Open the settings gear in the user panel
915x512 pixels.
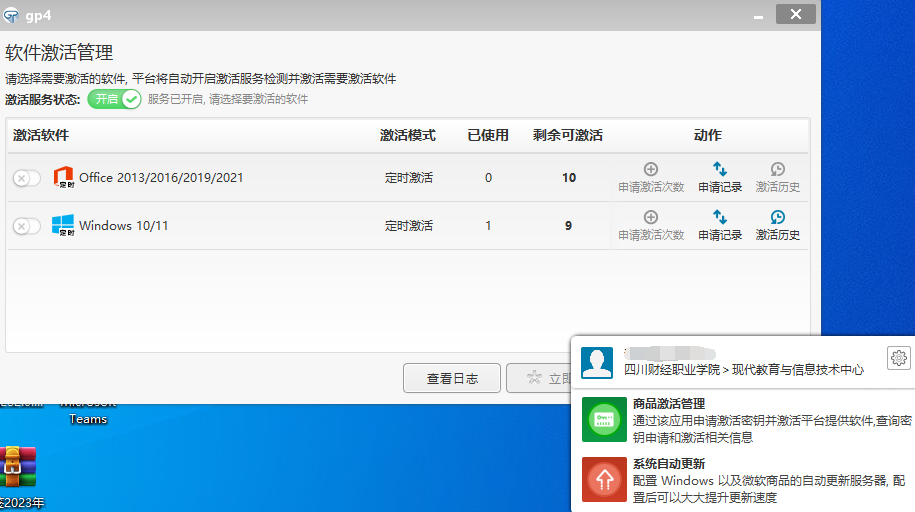pyautogui.click(x=898, y=358)
